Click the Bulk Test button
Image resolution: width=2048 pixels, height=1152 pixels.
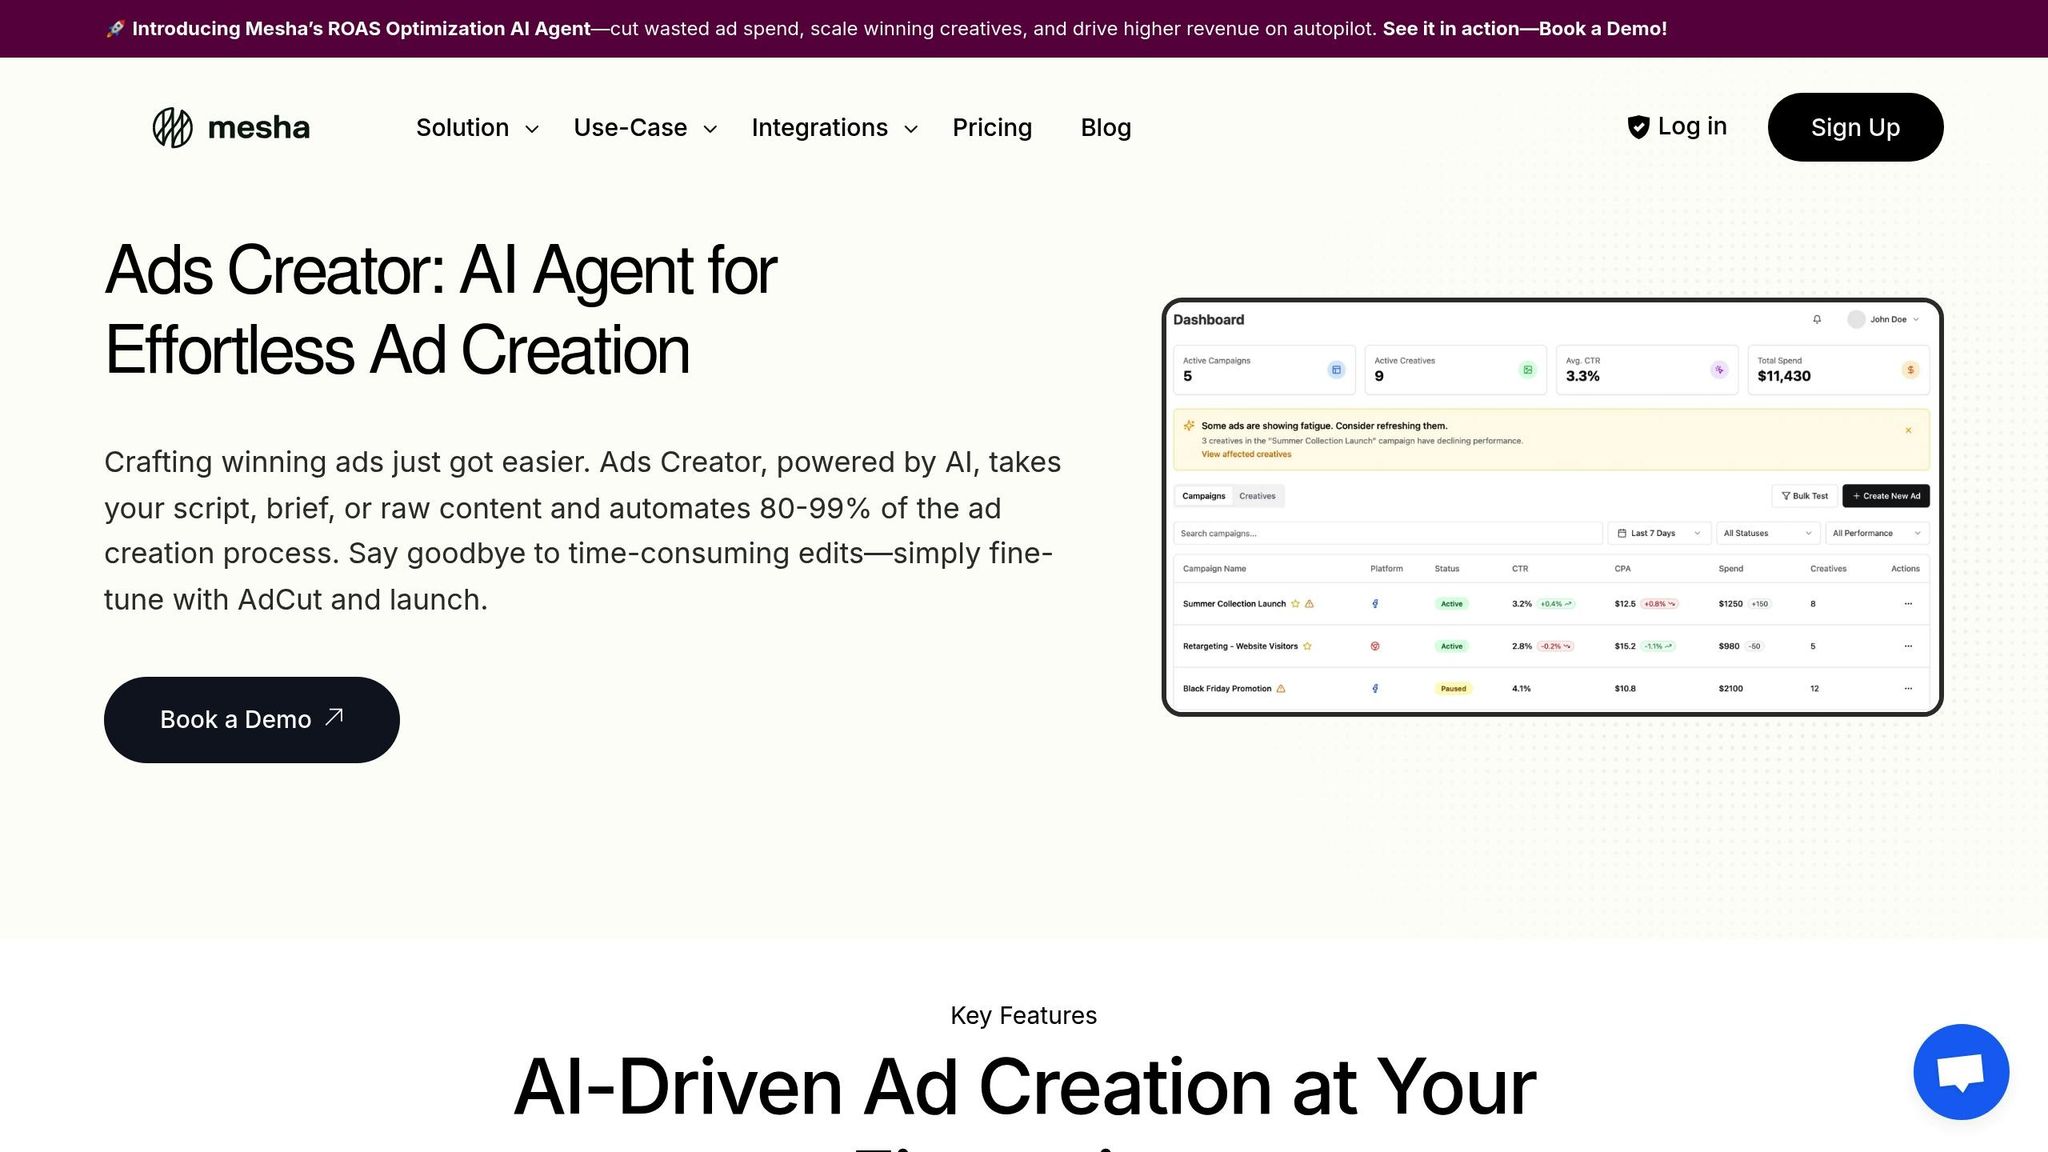click(x=1805, y=496)
